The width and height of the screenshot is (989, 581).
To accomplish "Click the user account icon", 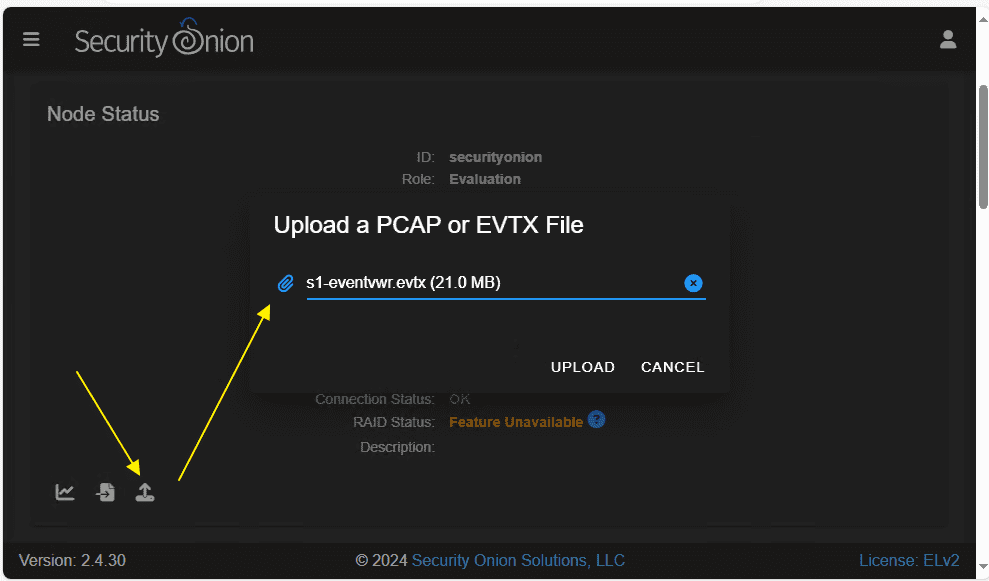I will pos(947,39).
